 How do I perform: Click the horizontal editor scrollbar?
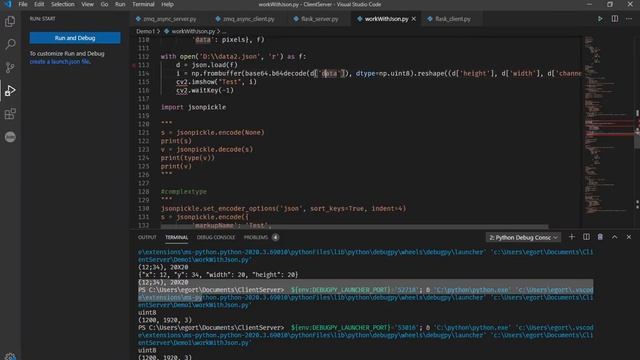[x=354, y=226]
